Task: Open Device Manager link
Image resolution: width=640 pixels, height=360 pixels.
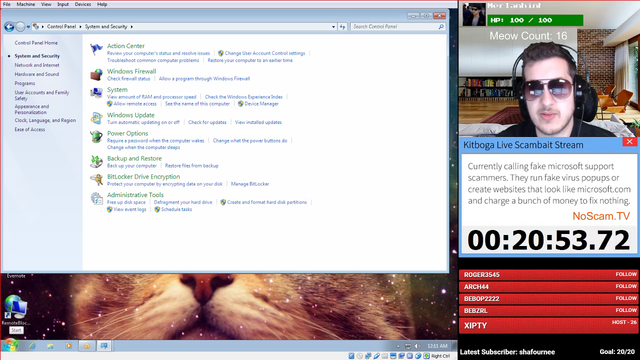Action: click(262, 104)
